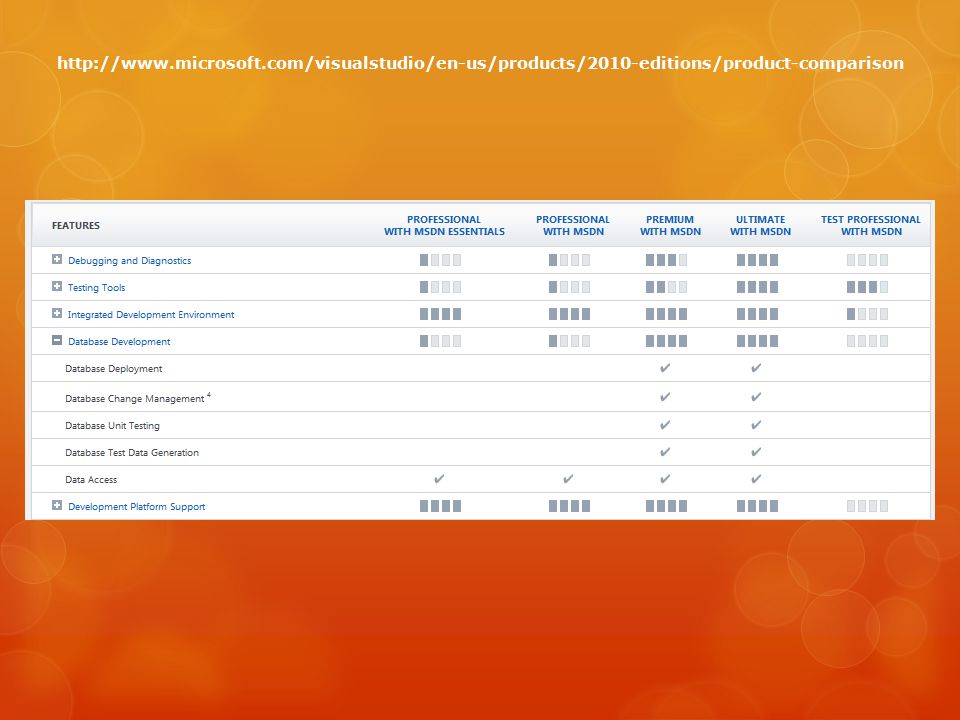Click Database Development bars under Premium
Viewport: 960px width, 720px height.
pos(666,341)
